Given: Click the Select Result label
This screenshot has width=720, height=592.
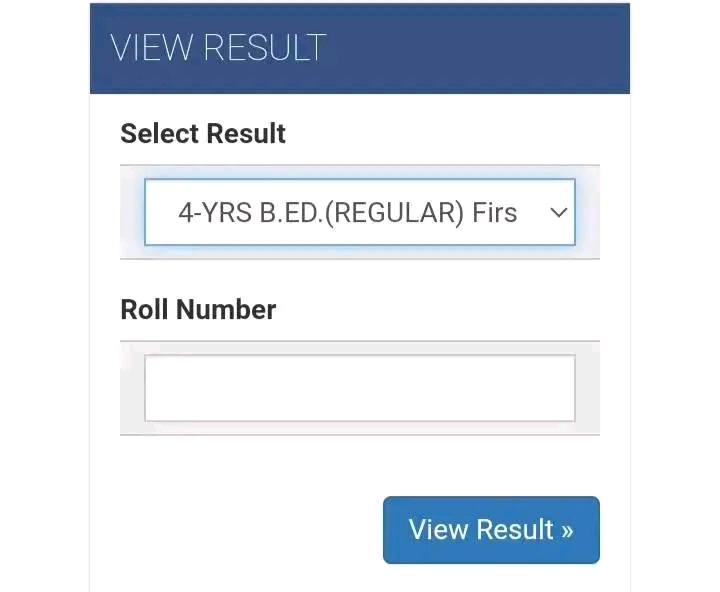Looking at the screenshot, I should pyautogui.click(x=203, y=134).
